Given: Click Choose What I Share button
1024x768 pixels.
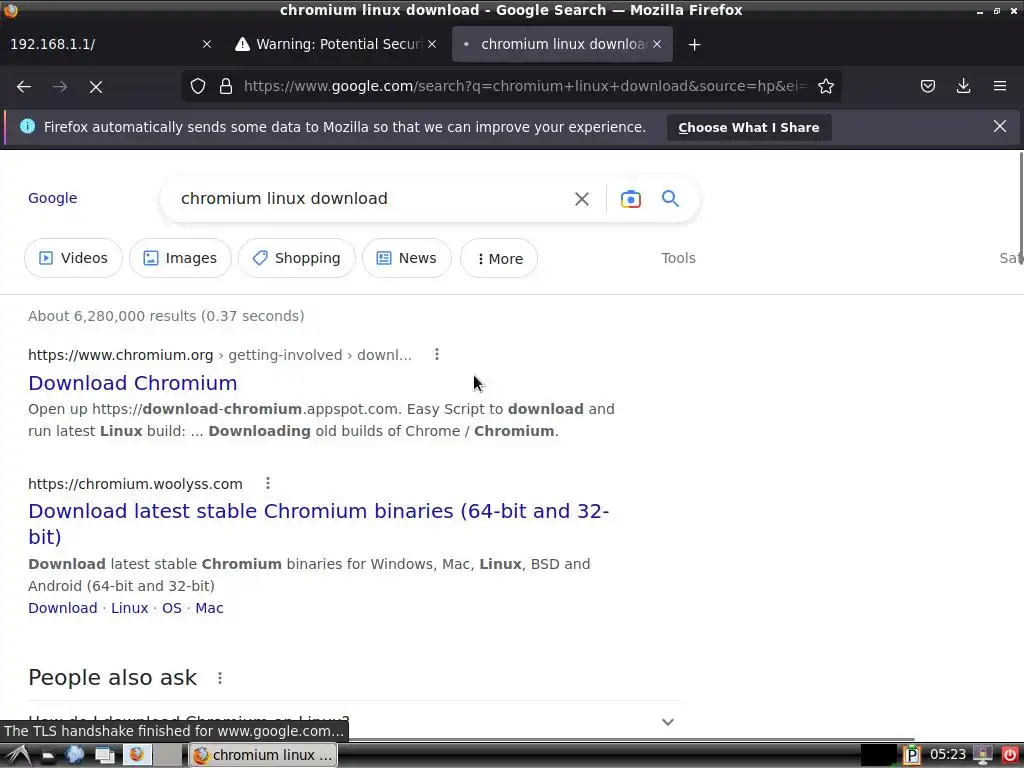Looking at the screenshot, I should click(x=748, y=127).
